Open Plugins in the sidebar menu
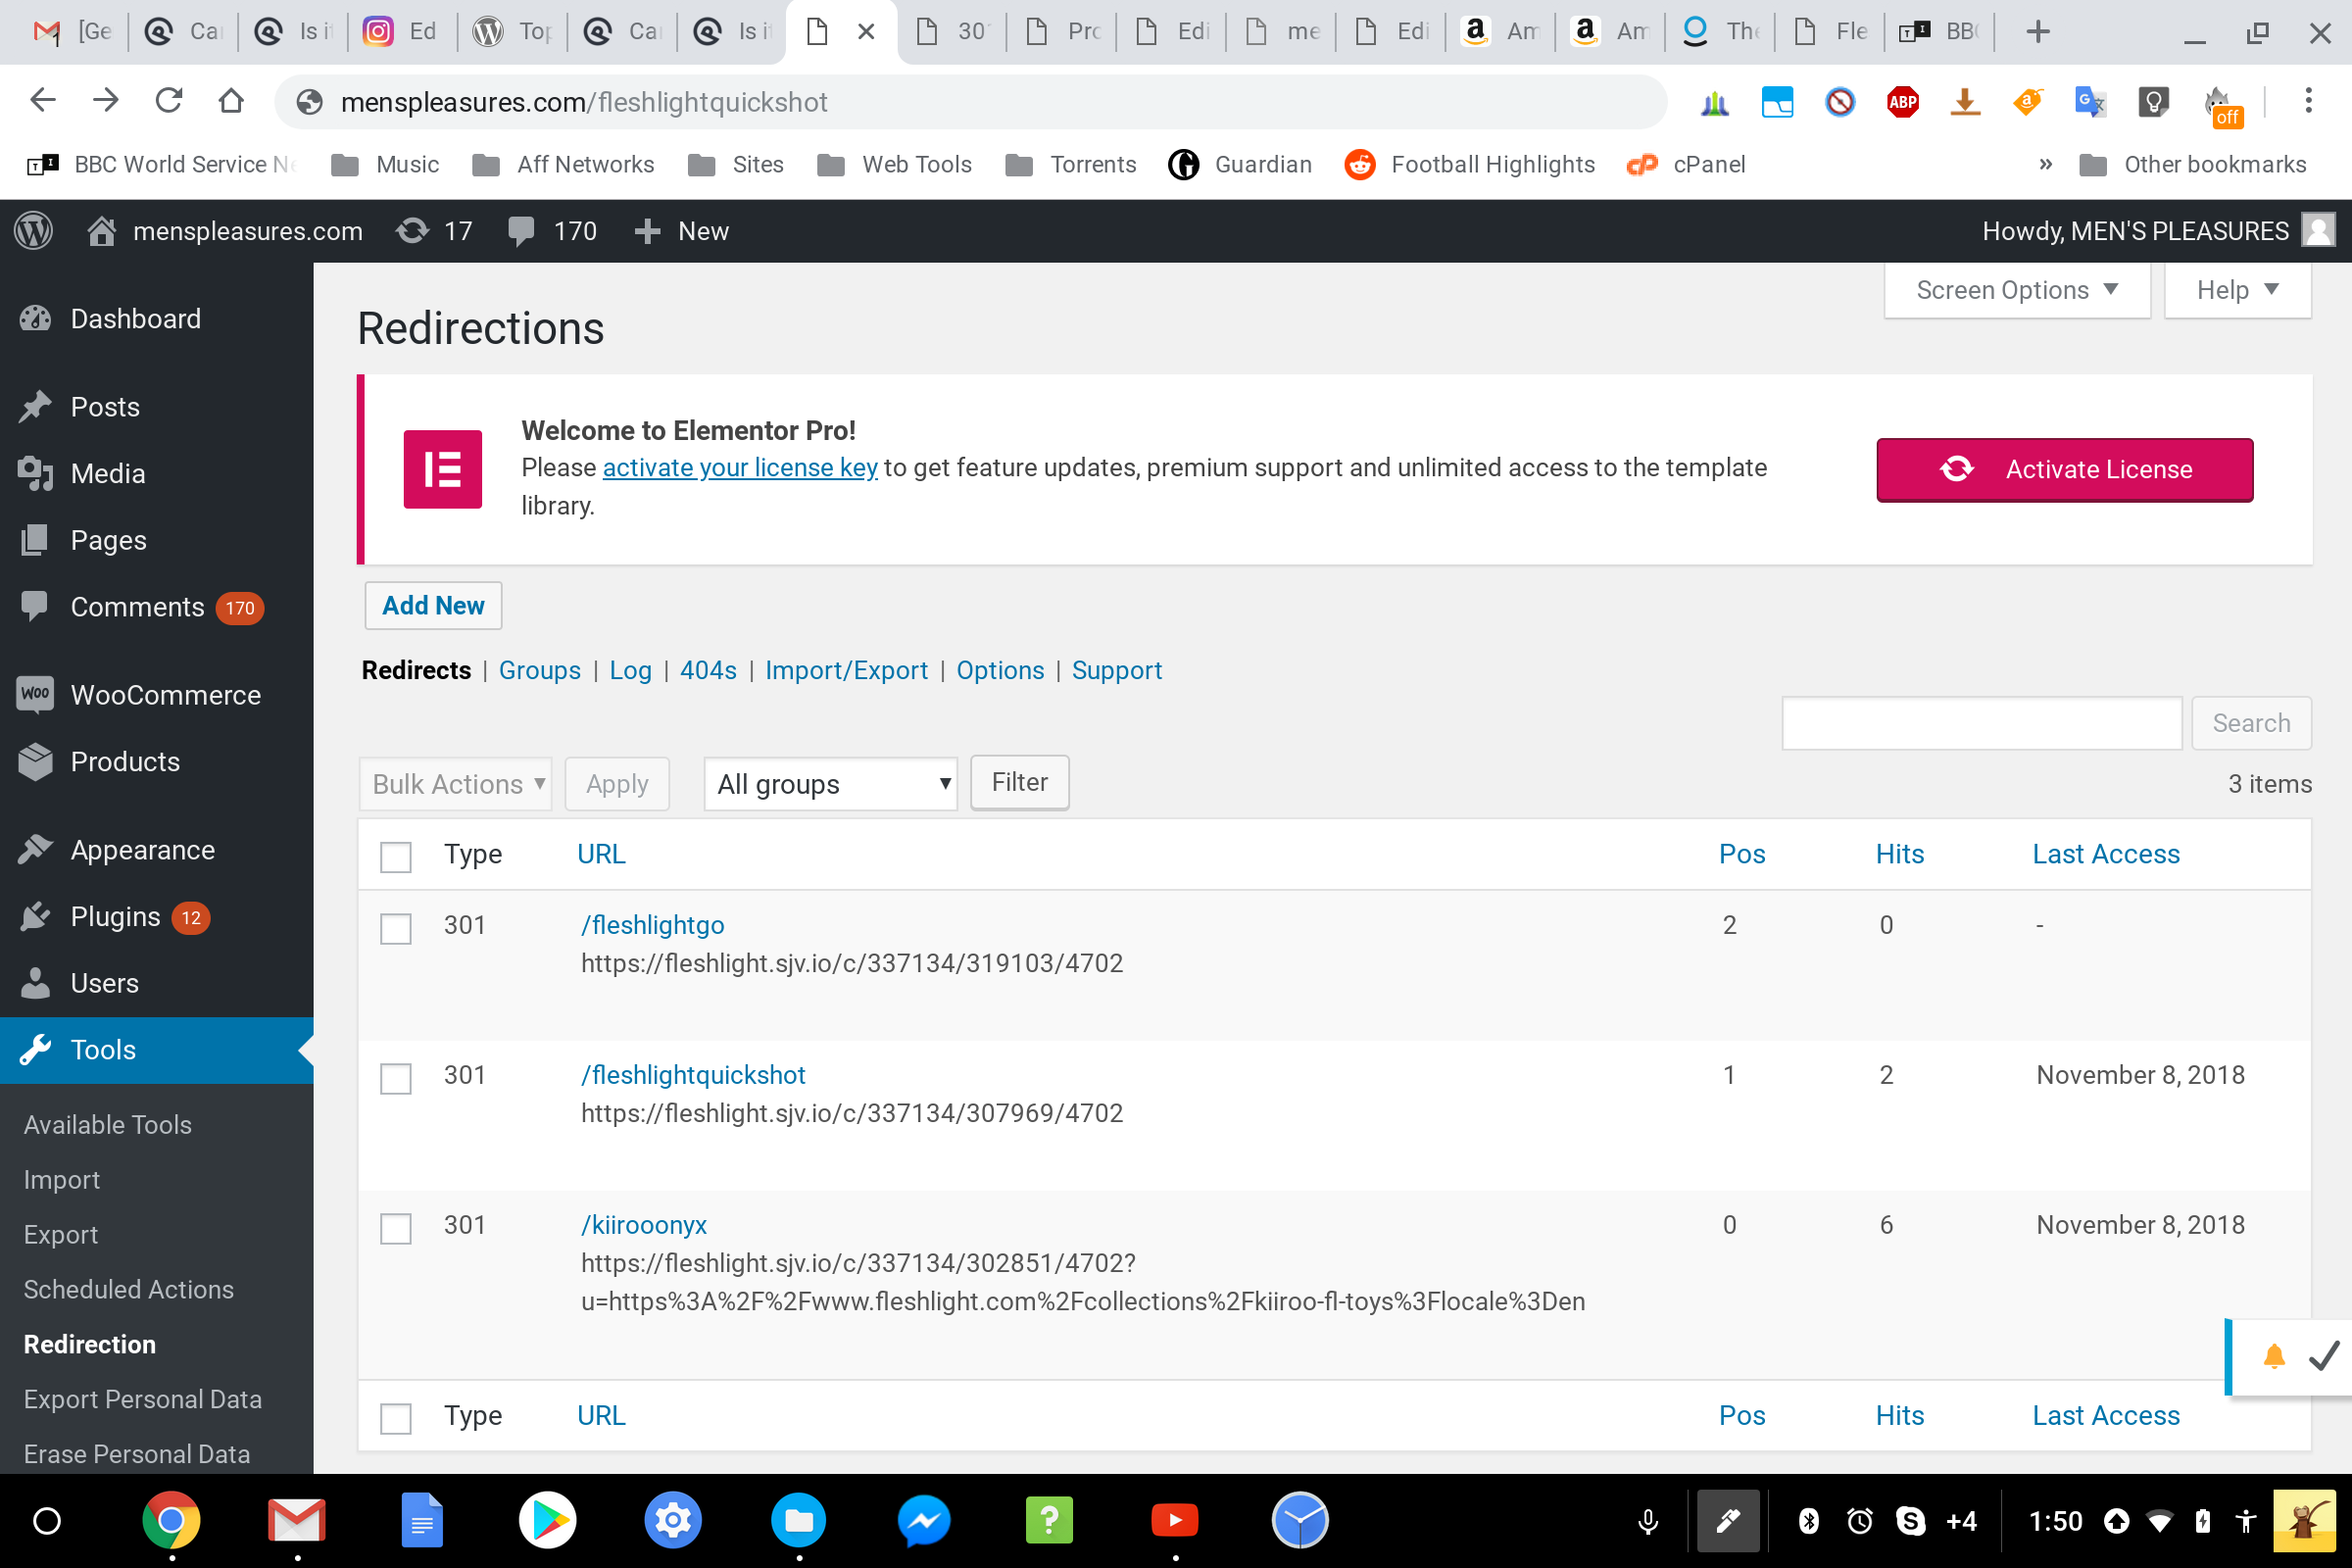 157,916
